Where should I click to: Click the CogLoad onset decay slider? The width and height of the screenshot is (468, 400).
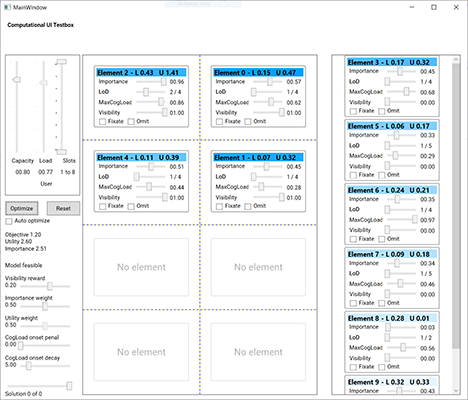click(x=45, y=366)
